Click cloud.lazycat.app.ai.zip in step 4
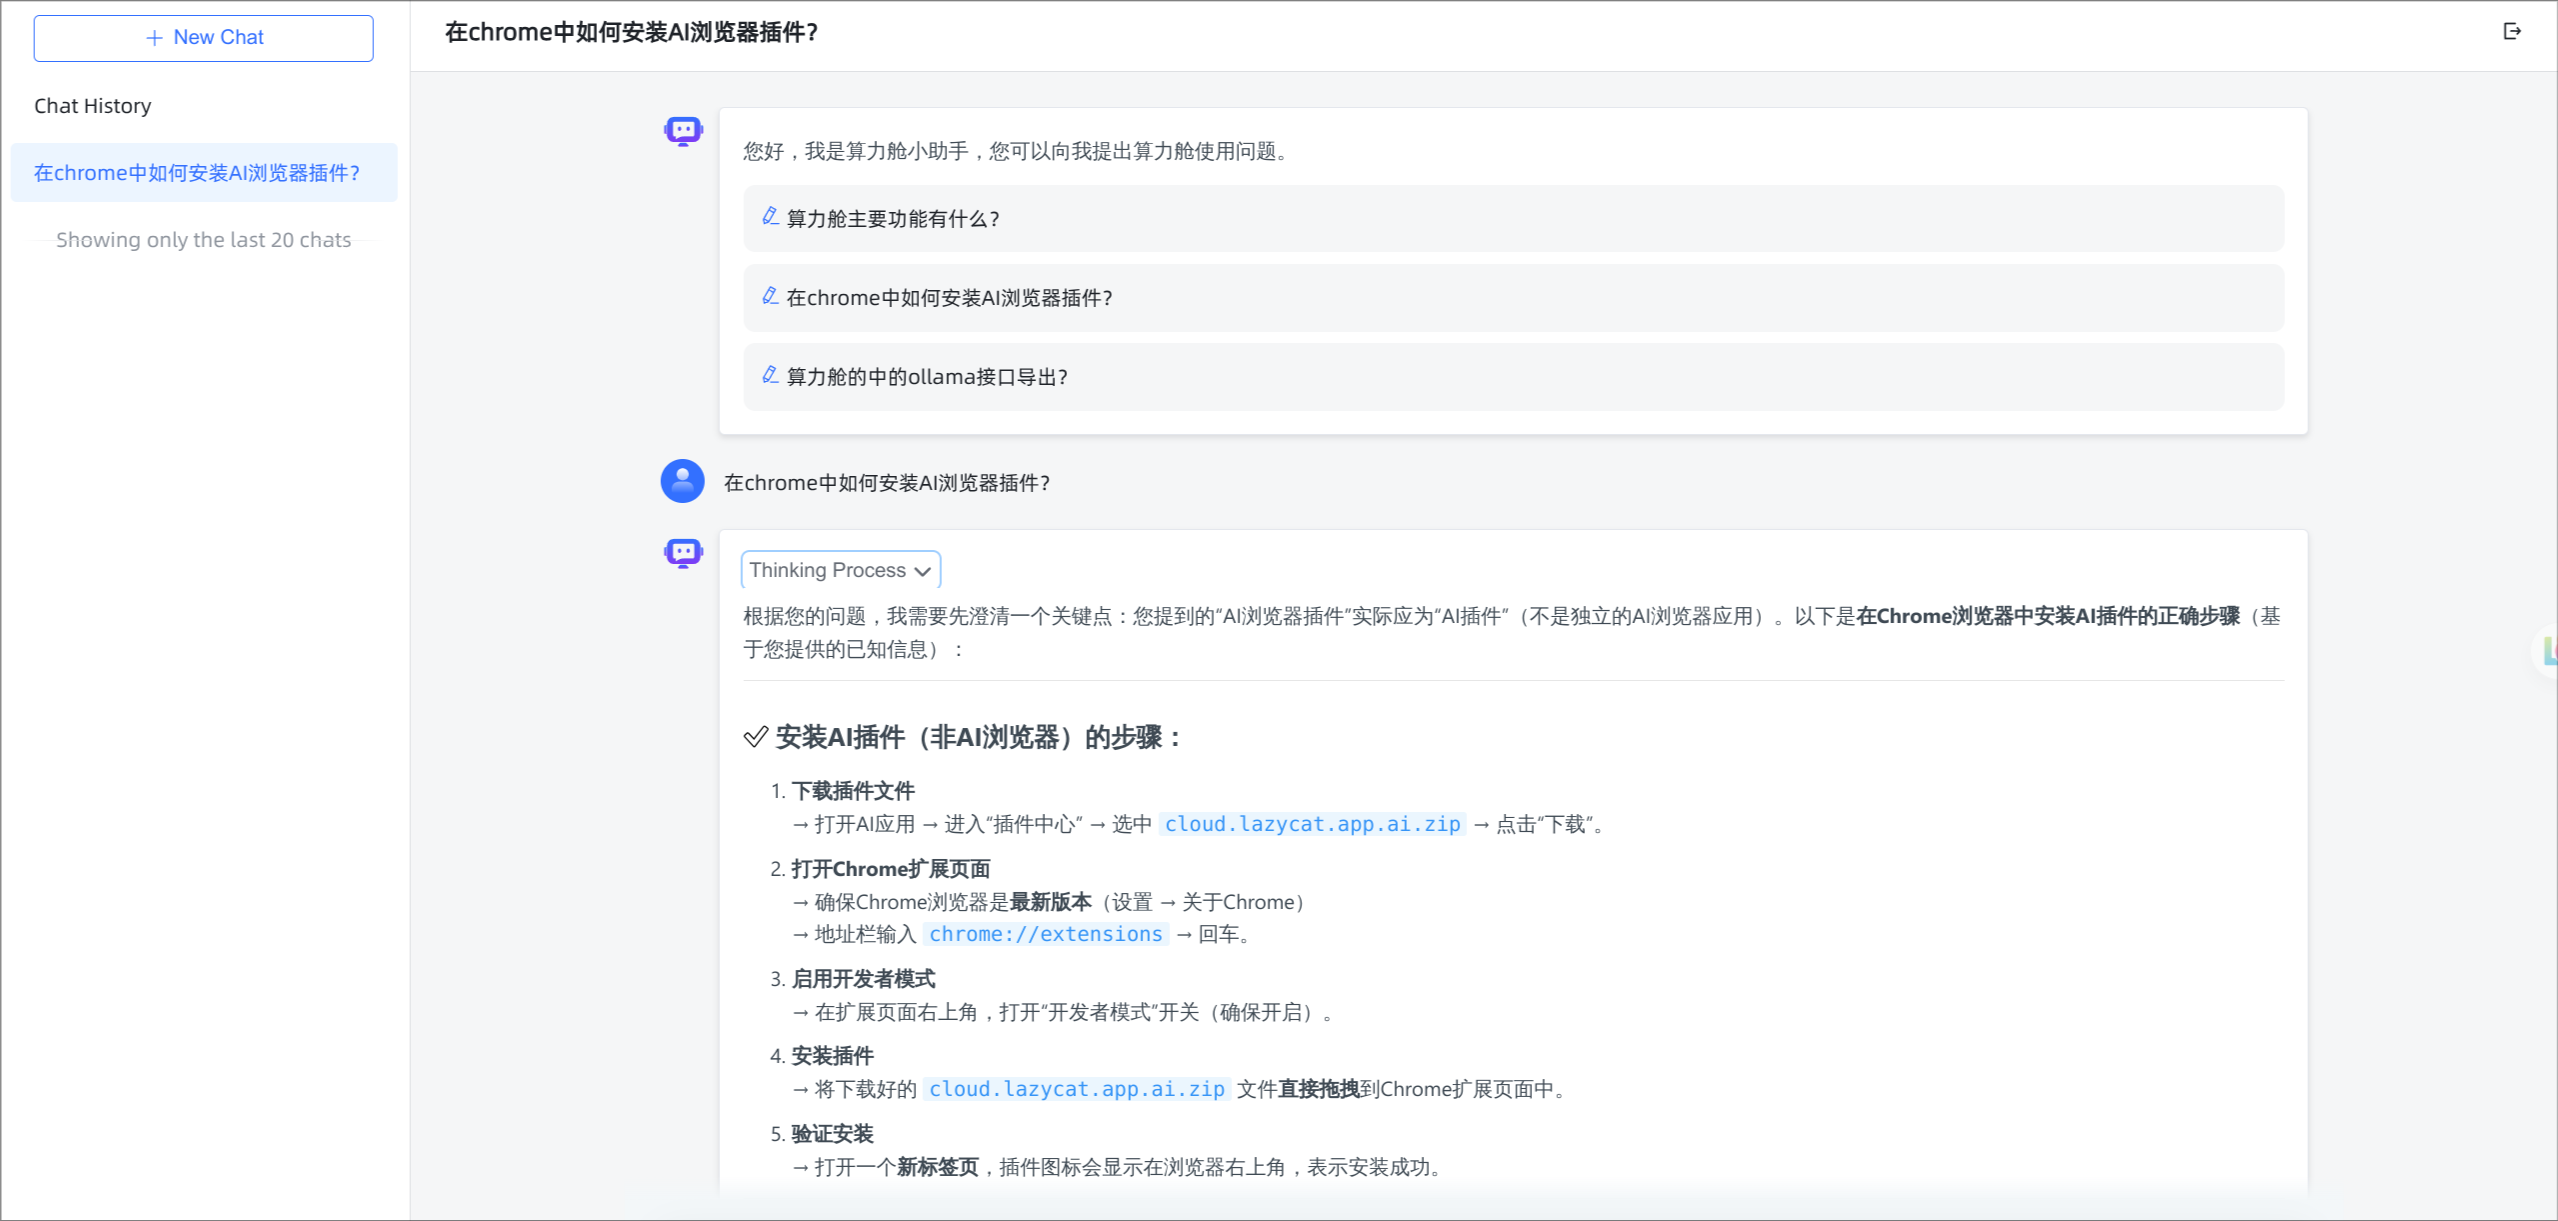Viewport: 2558px width, 1221px height. tap(1076, 1089)
